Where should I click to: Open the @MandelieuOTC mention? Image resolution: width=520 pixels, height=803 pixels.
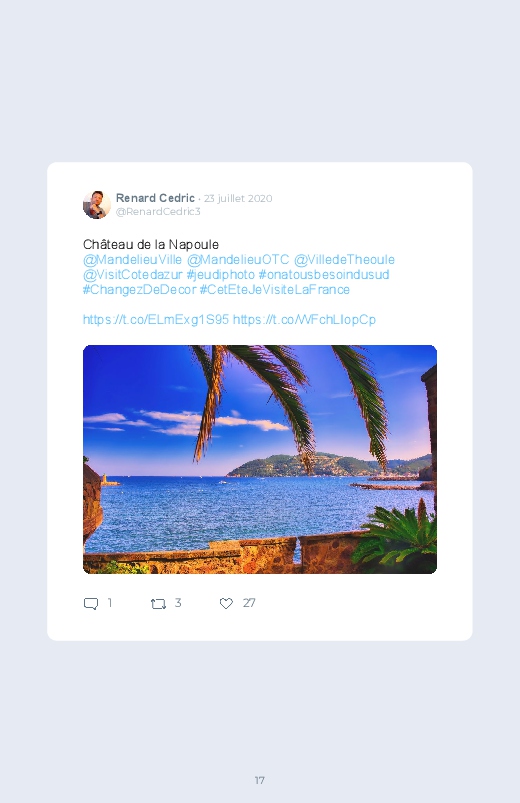(238, 260)
